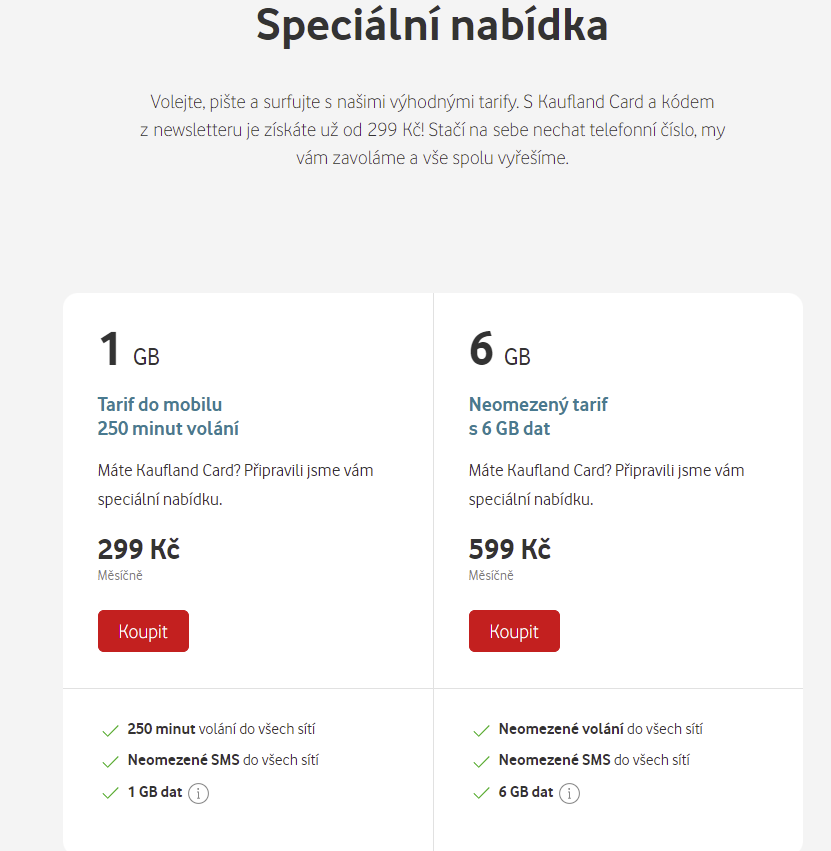Click the 299 Kč monthly price
Screen dimensions: 831x851
tap(138, 549)
